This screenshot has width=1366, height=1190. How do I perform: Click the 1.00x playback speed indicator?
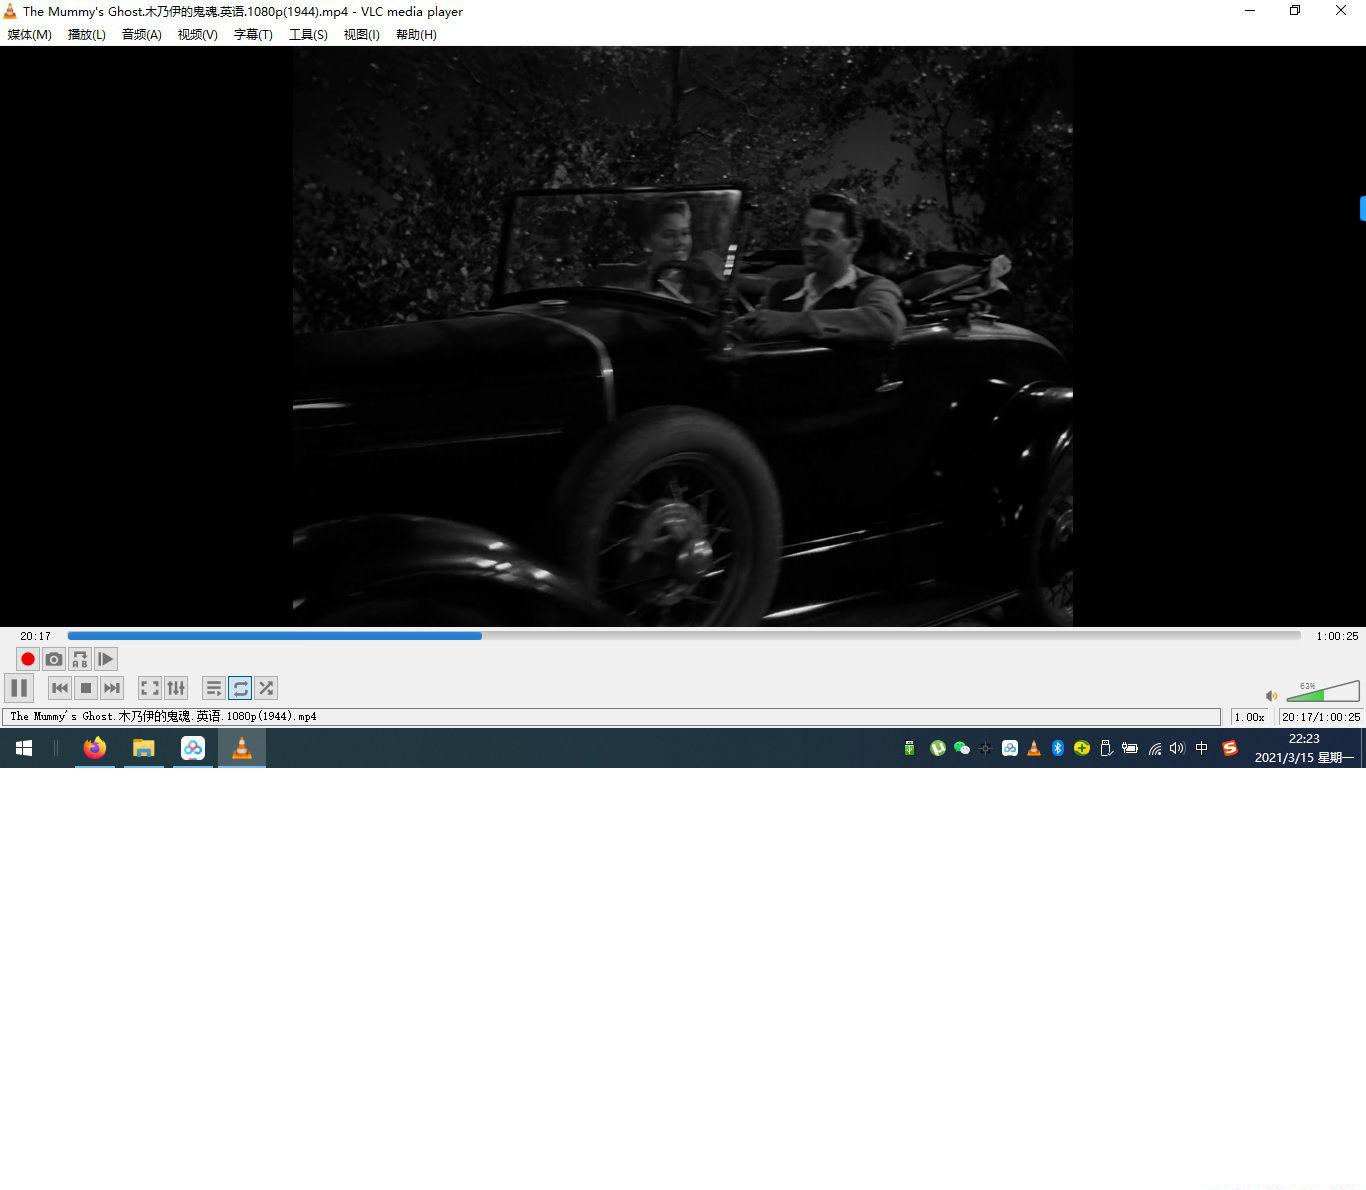point(1249,717)
